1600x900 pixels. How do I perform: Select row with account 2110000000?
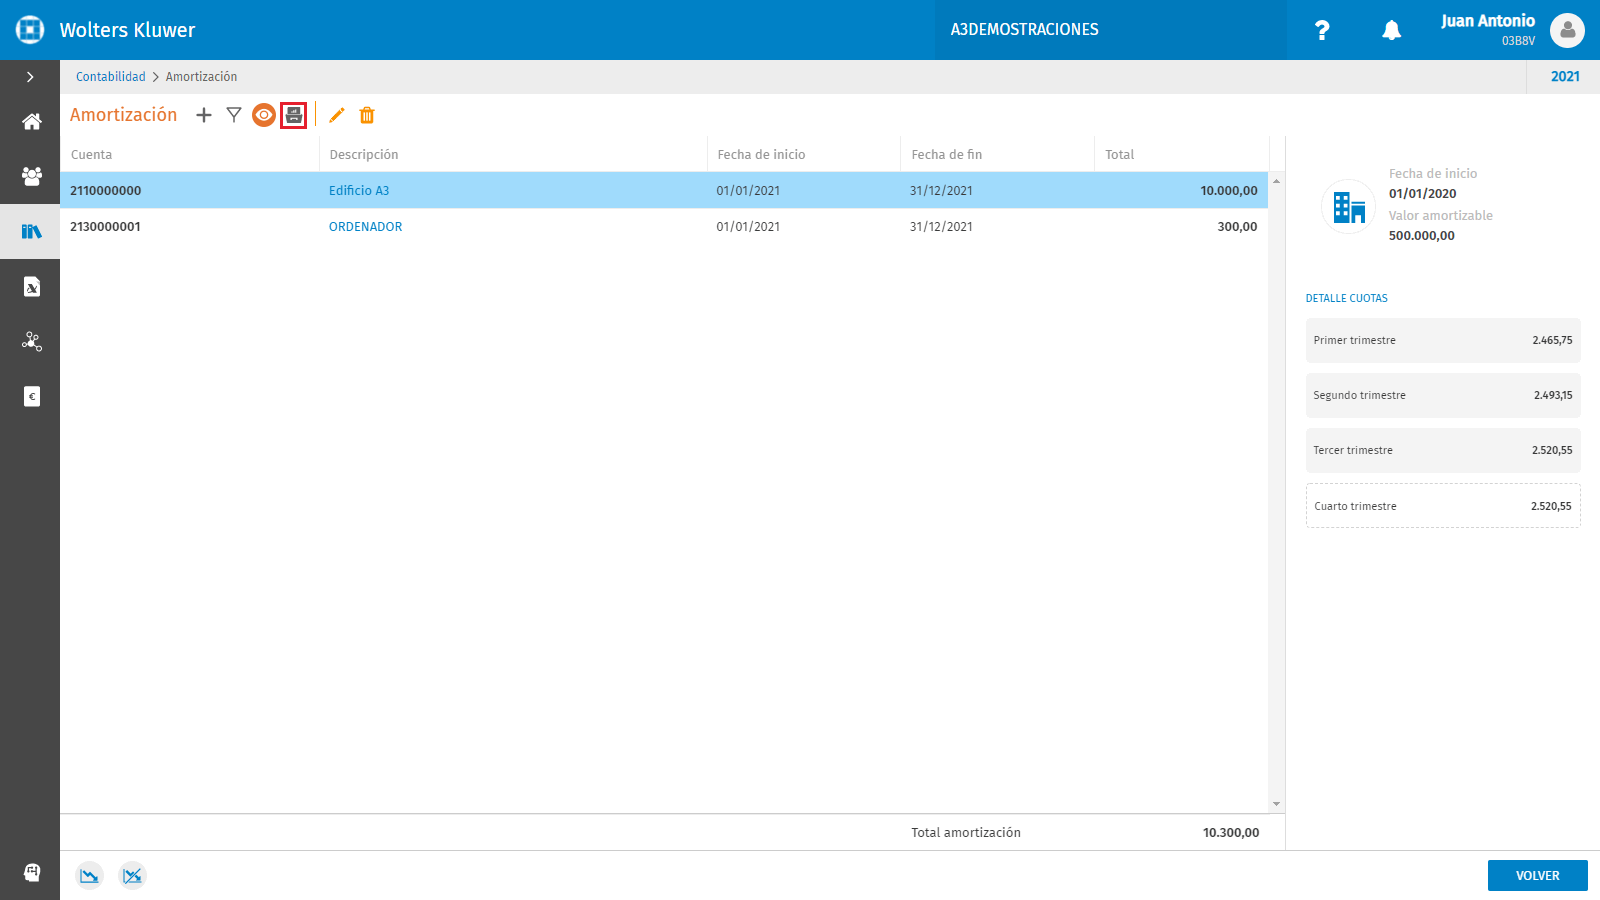coord(664,191)
